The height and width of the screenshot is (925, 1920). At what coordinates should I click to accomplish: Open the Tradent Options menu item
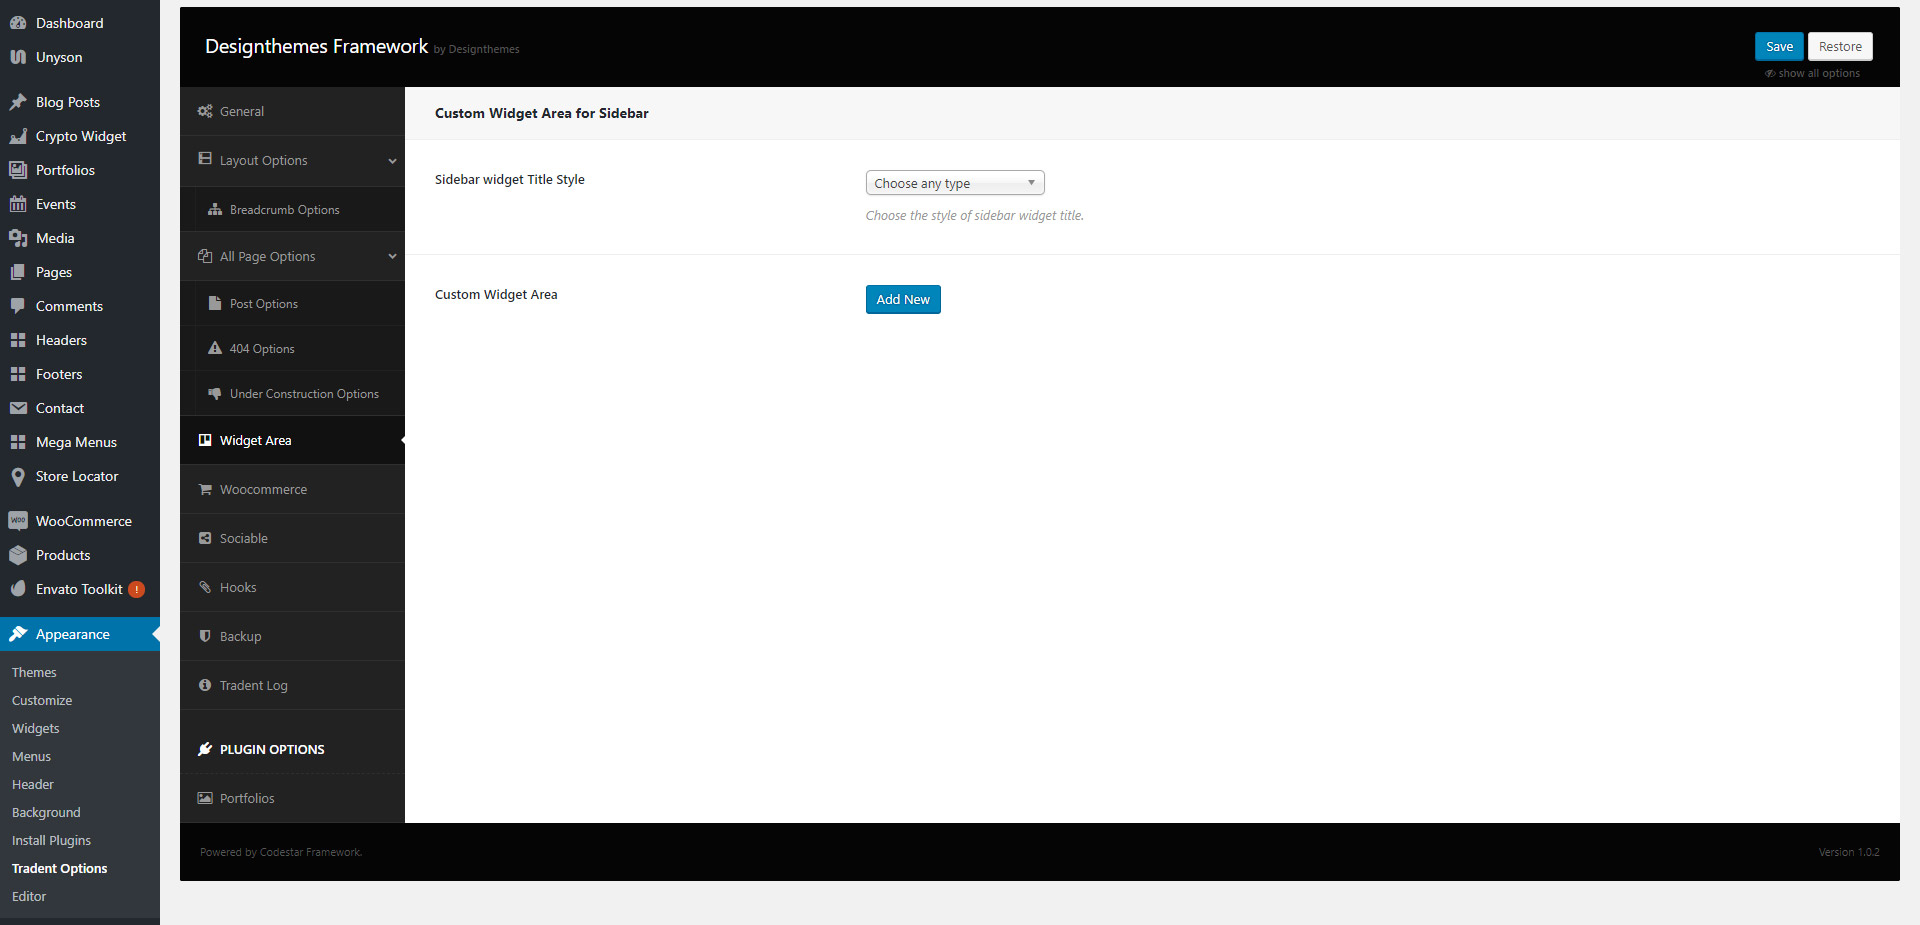[59, 868]
